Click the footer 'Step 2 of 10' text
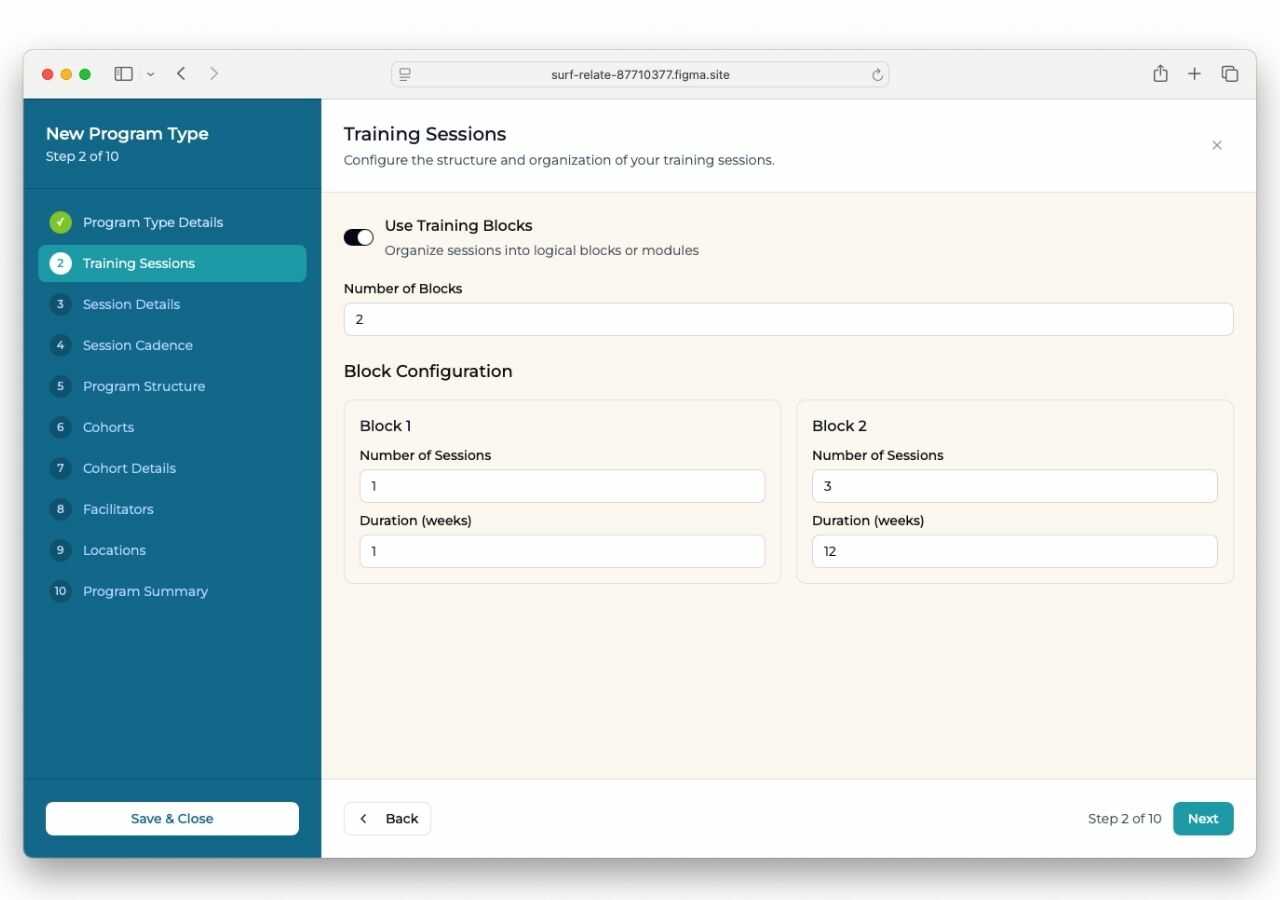Viewport: 1280px width, 900px height. [1124, 818]
